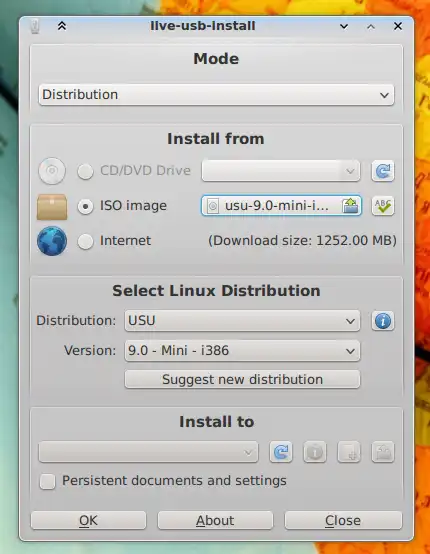Refresh the Install to device list
This screenshot has height=554, width=430.
[281, 452]
